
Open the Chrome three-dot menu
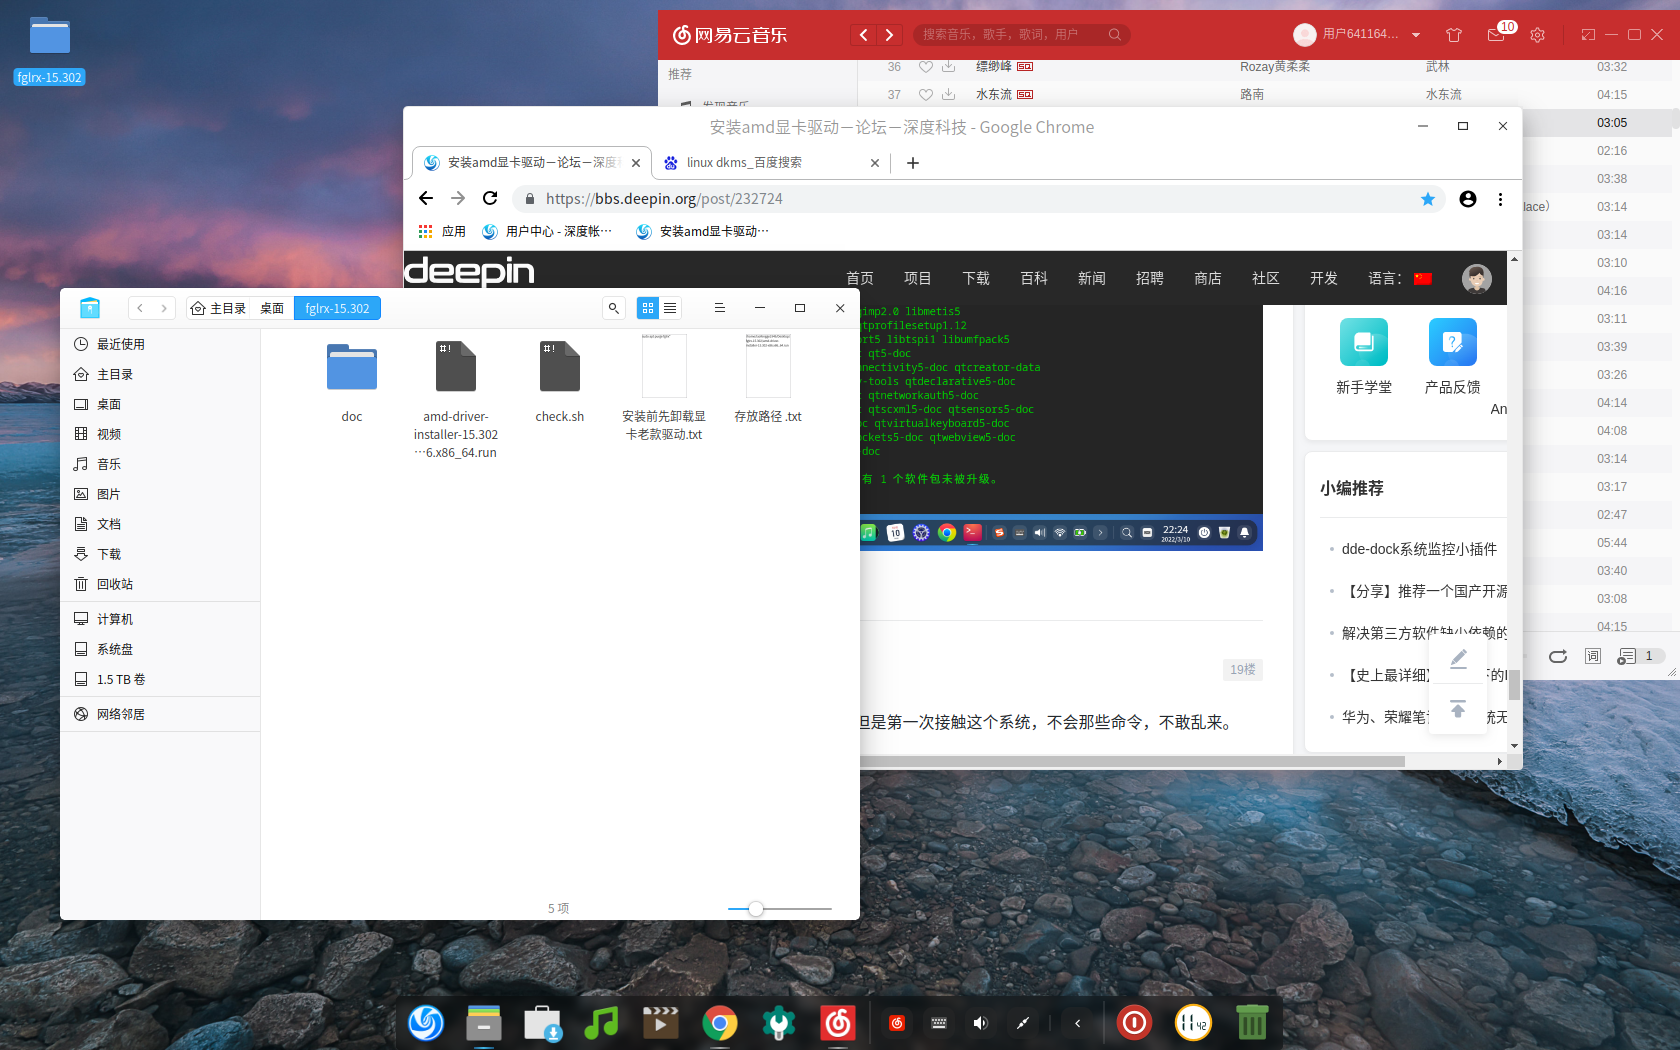1500,199
